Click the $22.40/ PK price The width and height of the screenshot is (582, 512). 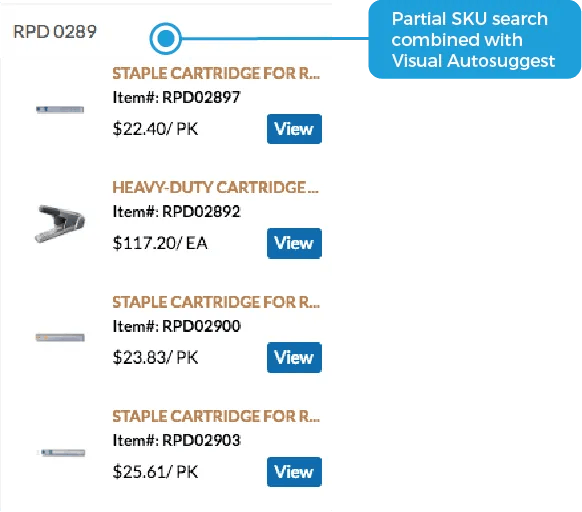point(155,129)
